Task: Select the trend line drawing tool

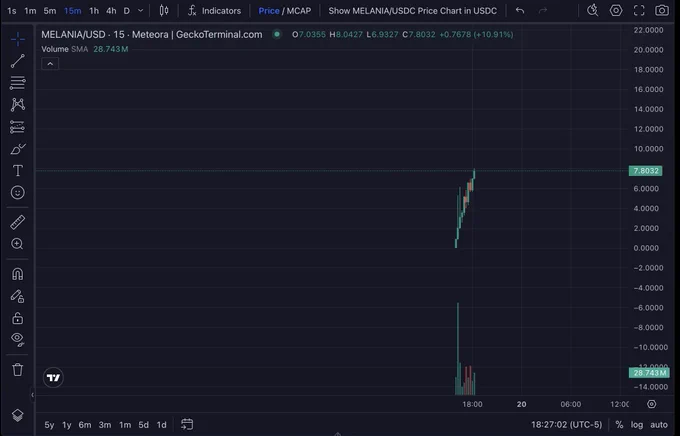Action: 18,61
